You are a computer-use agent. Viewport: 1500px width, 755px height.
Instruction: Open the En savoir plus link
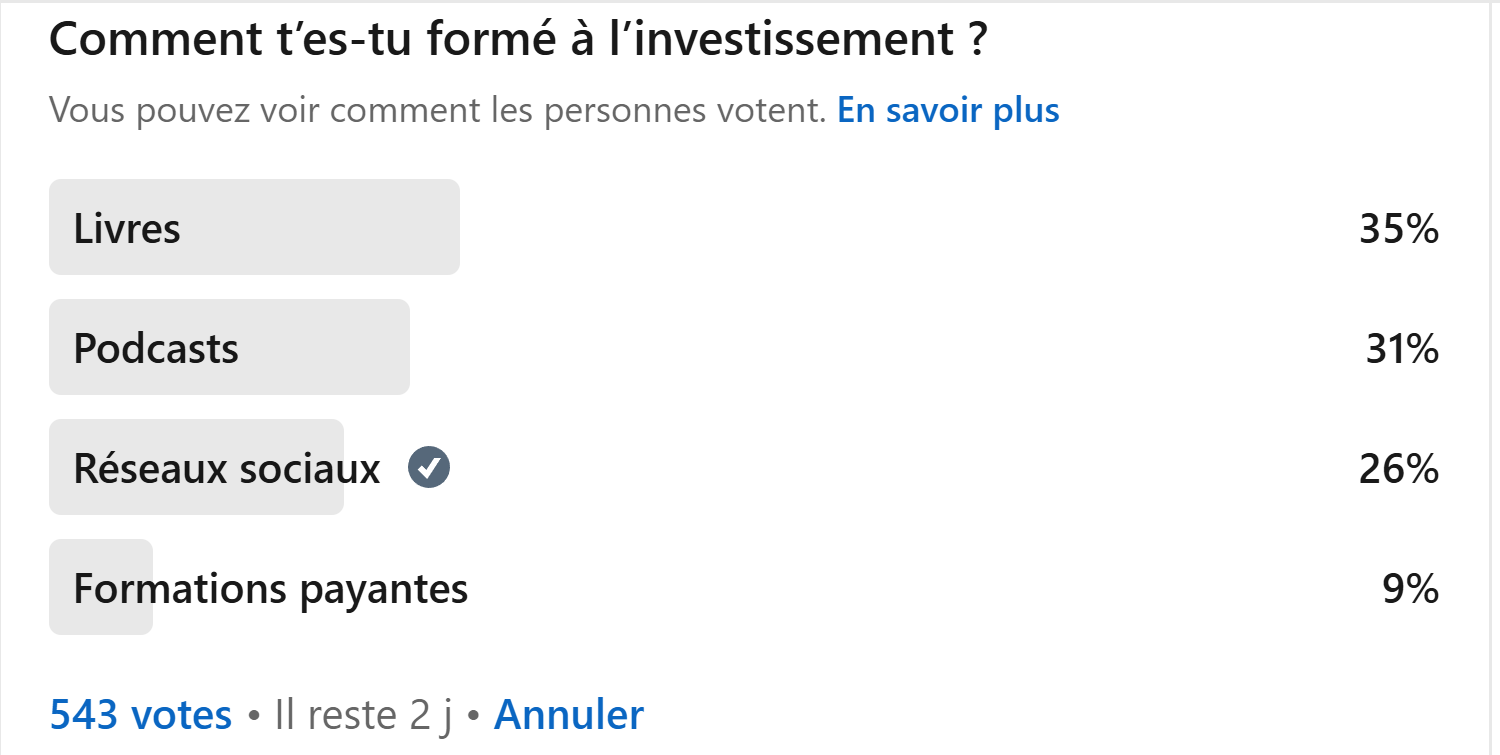948,110
